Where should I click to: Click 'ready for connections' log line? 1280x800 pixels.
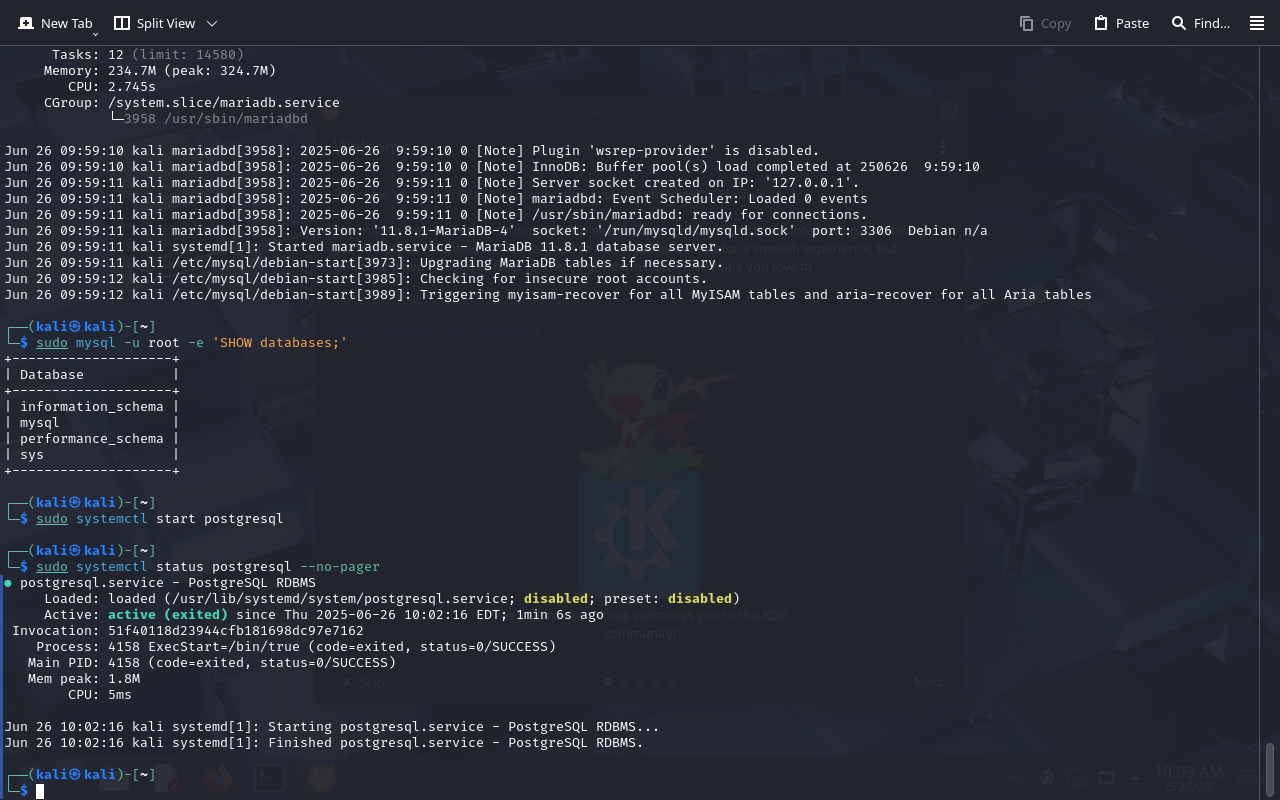pos(436,215)
